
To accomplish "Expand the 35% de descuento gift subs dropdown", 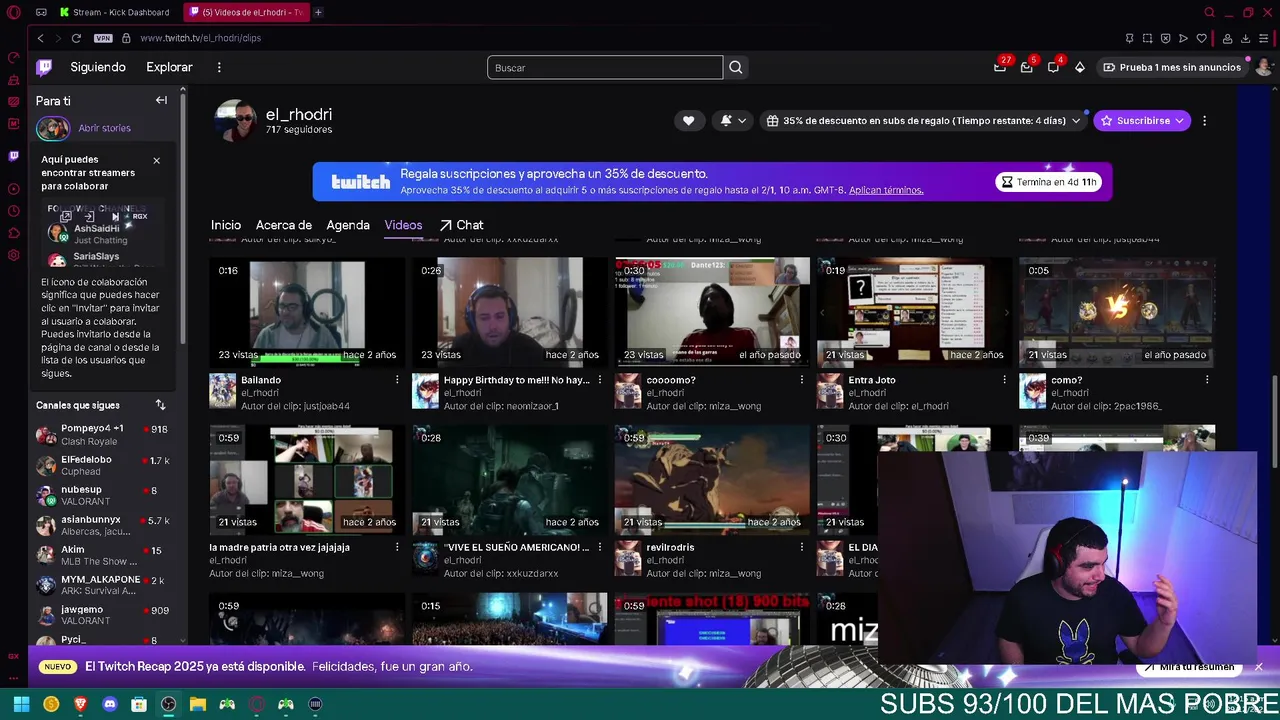I will [x=923, y=120].
